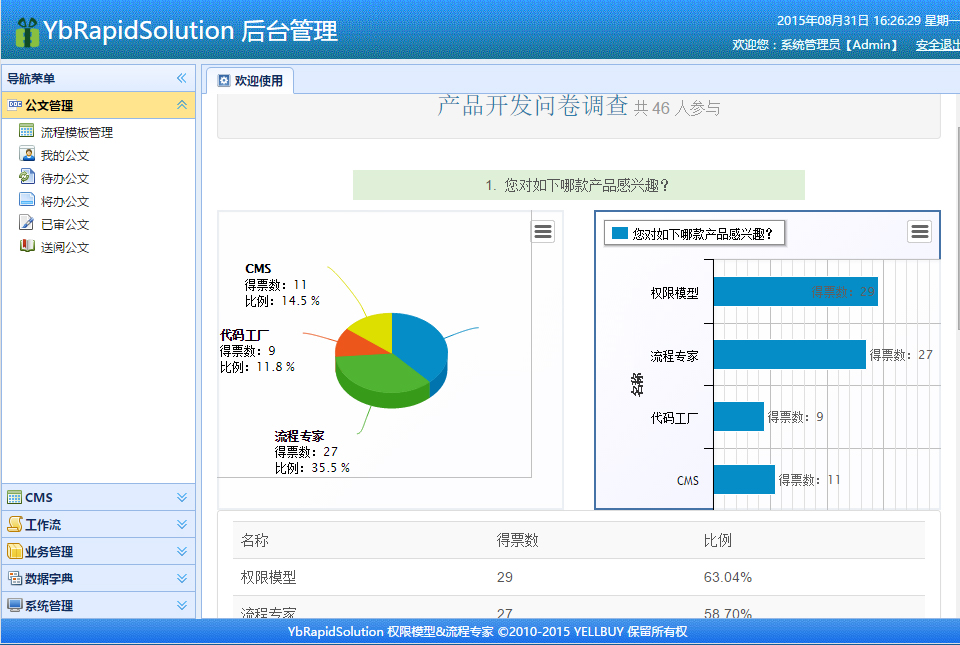The width and height of the screenshot is (960, 645).
Task: Click the table cell showing 29
Action: pyautogui.click(x=504, y=577)
